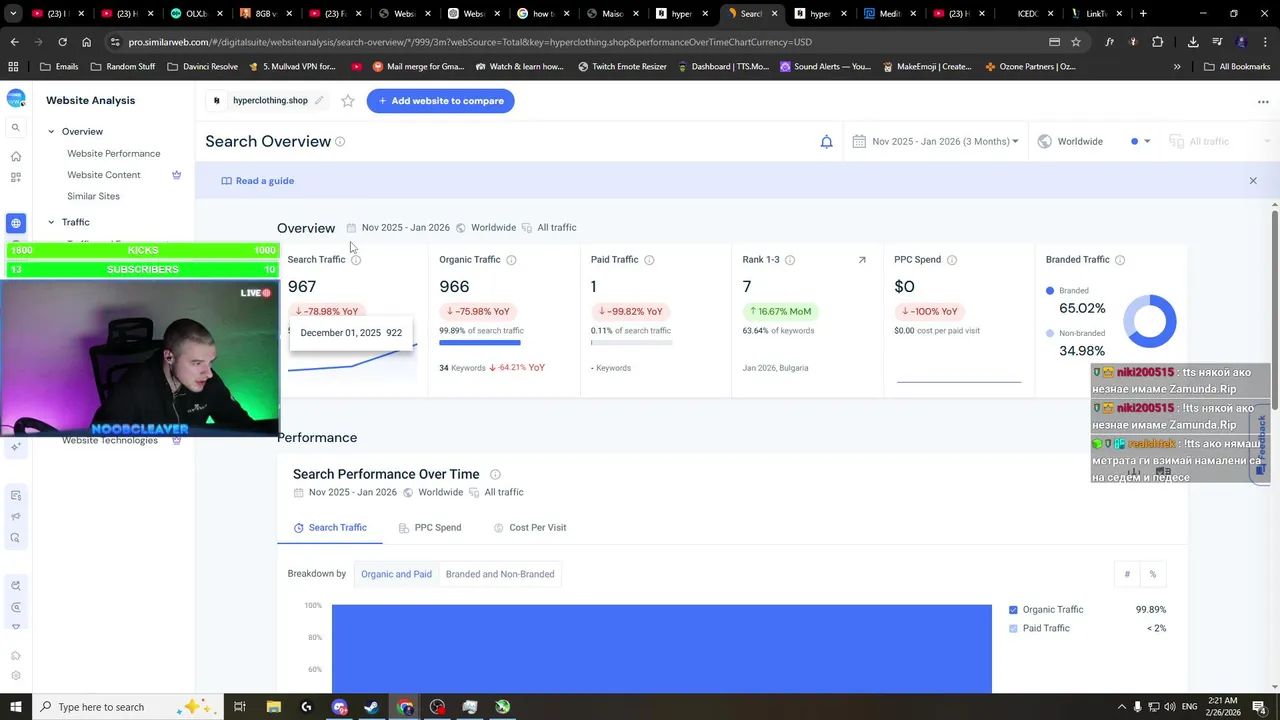This screenshot has height=720, width=1280.
Task: Click the browser address bar URL
Action: 470,42
